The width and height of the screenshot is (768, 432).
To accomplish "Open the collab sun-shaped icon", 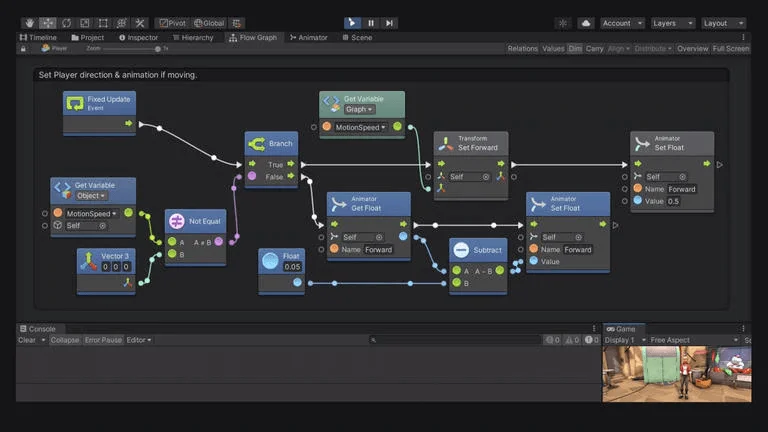I will (x=563, y=23).
